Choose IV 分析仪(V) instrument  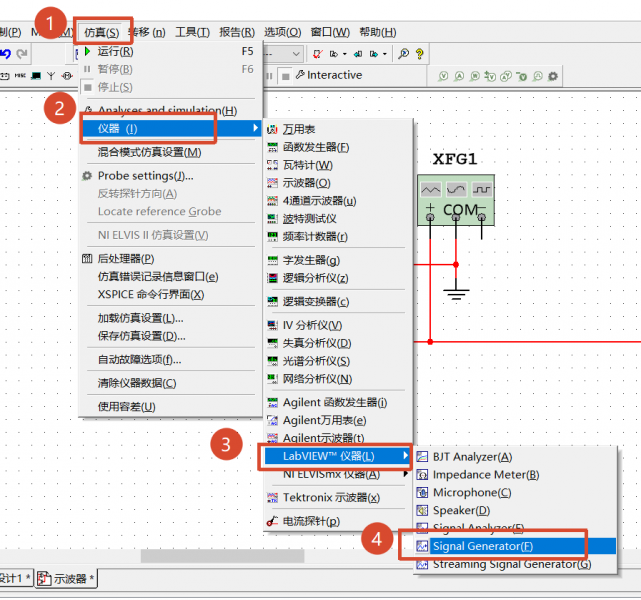pyautogui.click(x=338, y=325)
